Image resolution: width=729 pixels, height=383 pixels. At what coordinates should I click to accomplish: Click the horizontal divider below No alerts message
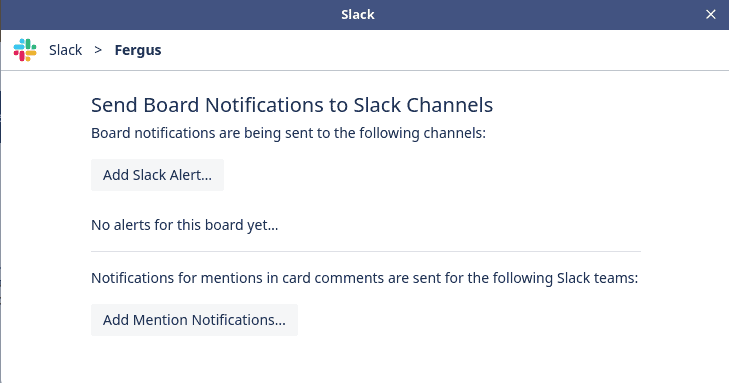coord(366,251)
